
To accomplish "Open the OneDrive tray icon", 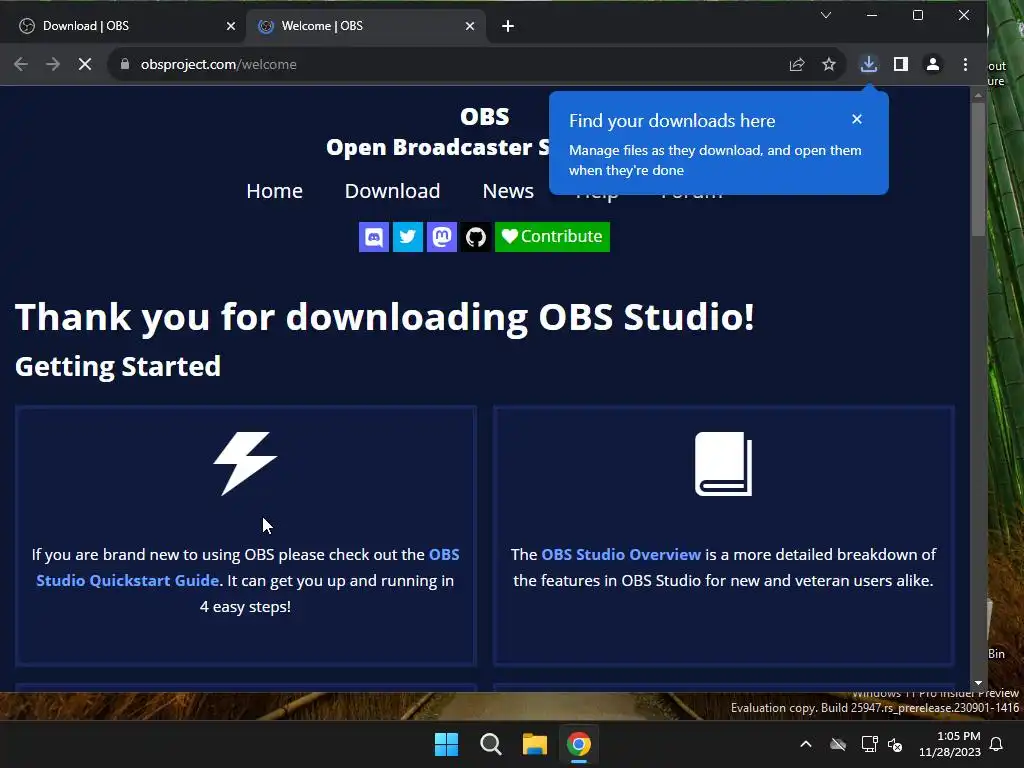I will [x=838, y=744].
